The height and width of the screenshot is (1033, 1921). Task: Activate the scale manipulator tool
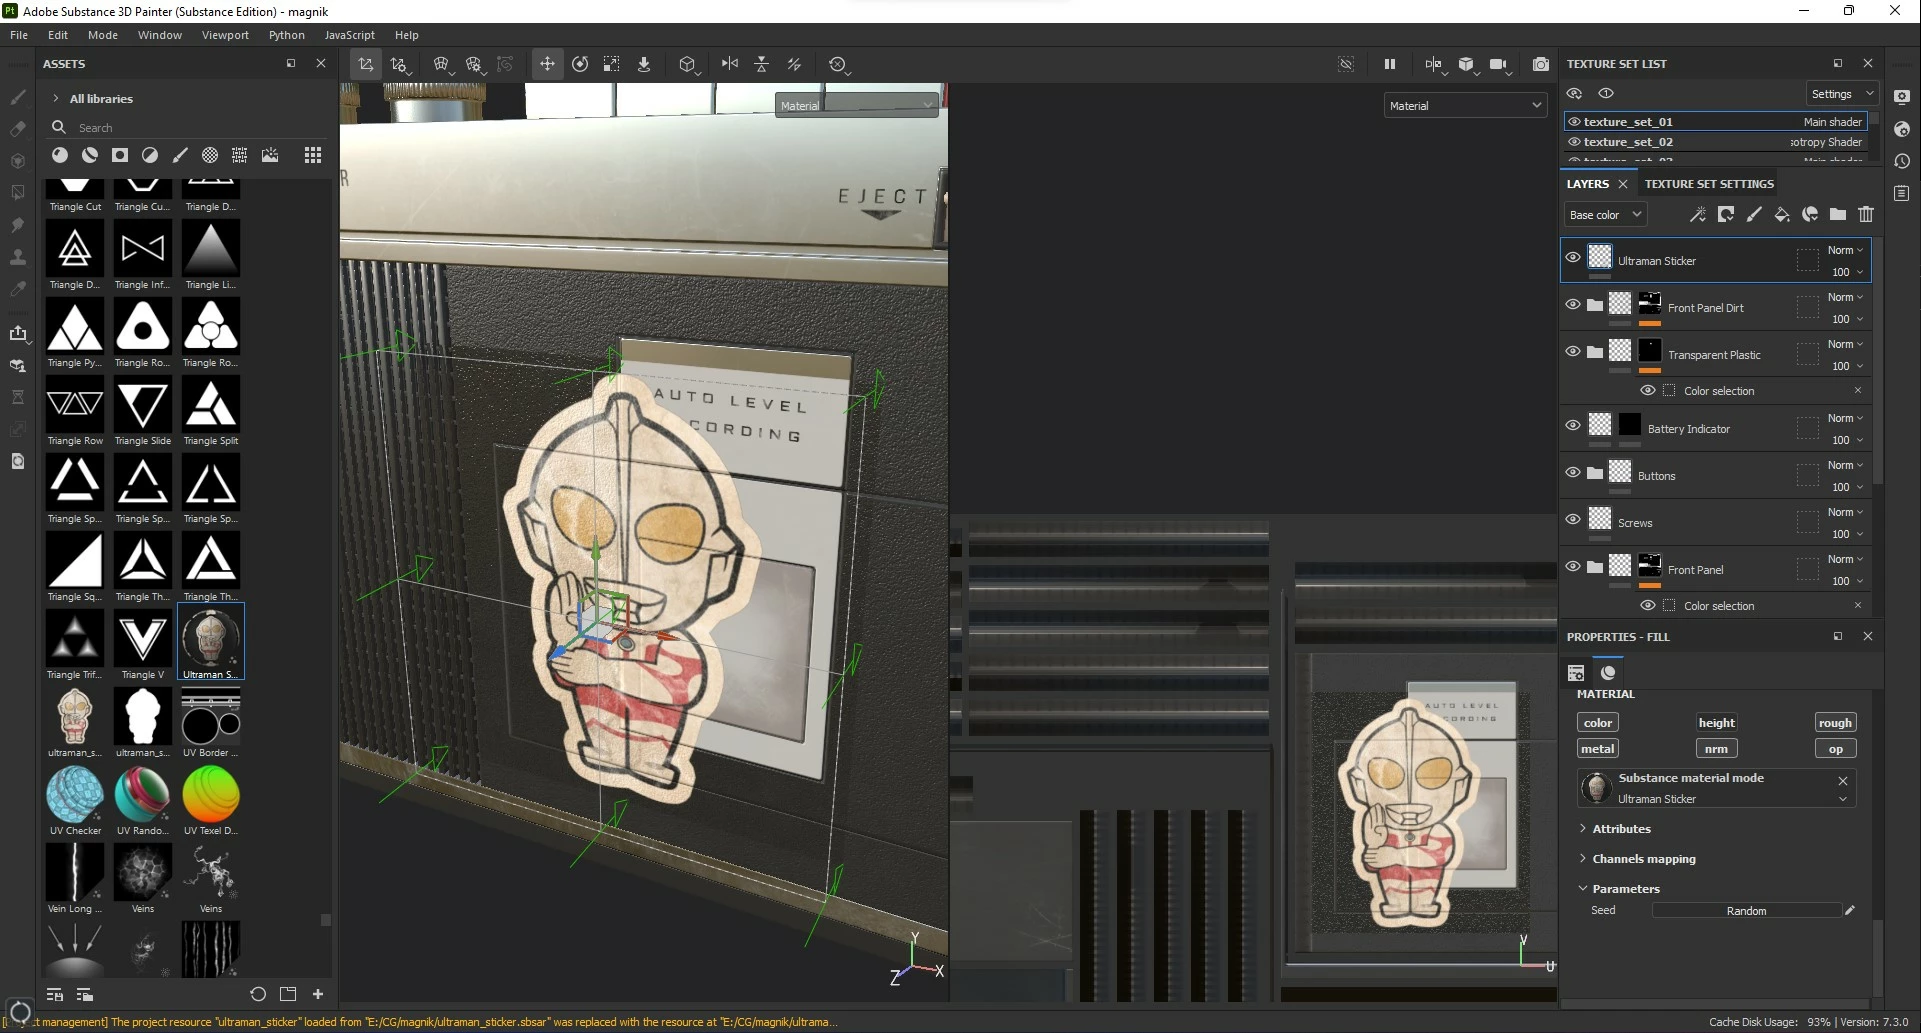click(x=612, y=64)
